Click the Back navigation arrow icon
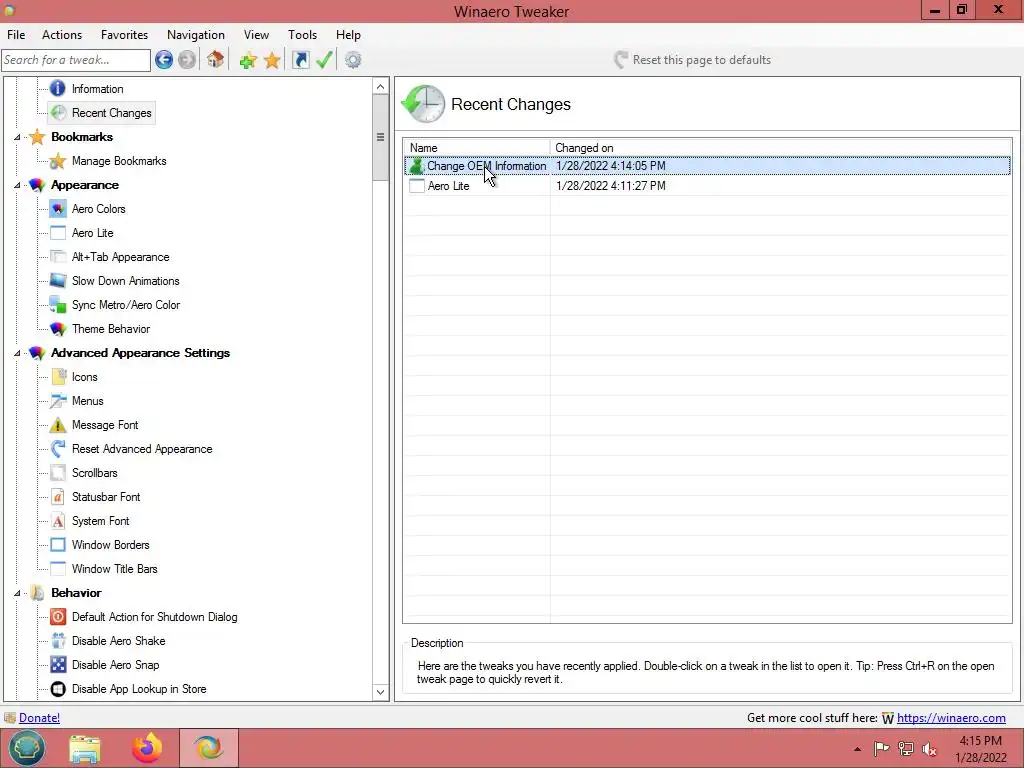1024x768 pixels. (x=164, y=60)
